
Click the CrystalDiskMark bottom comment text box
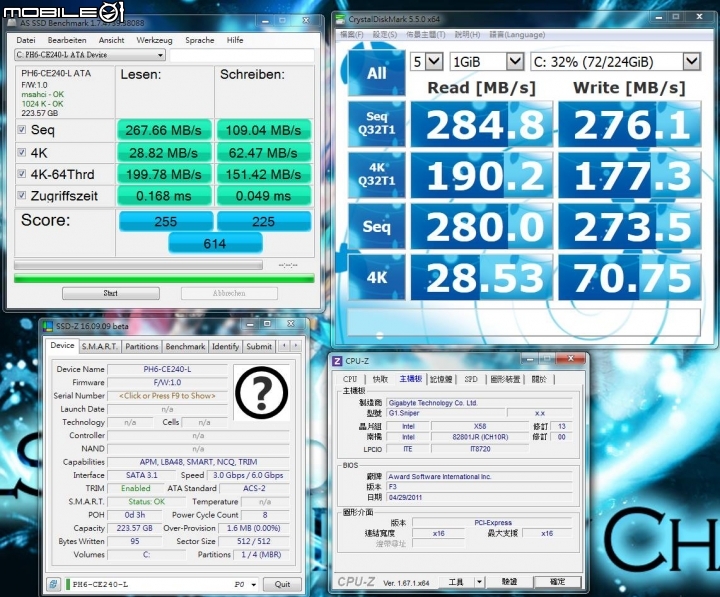click(x=523, y=321)
